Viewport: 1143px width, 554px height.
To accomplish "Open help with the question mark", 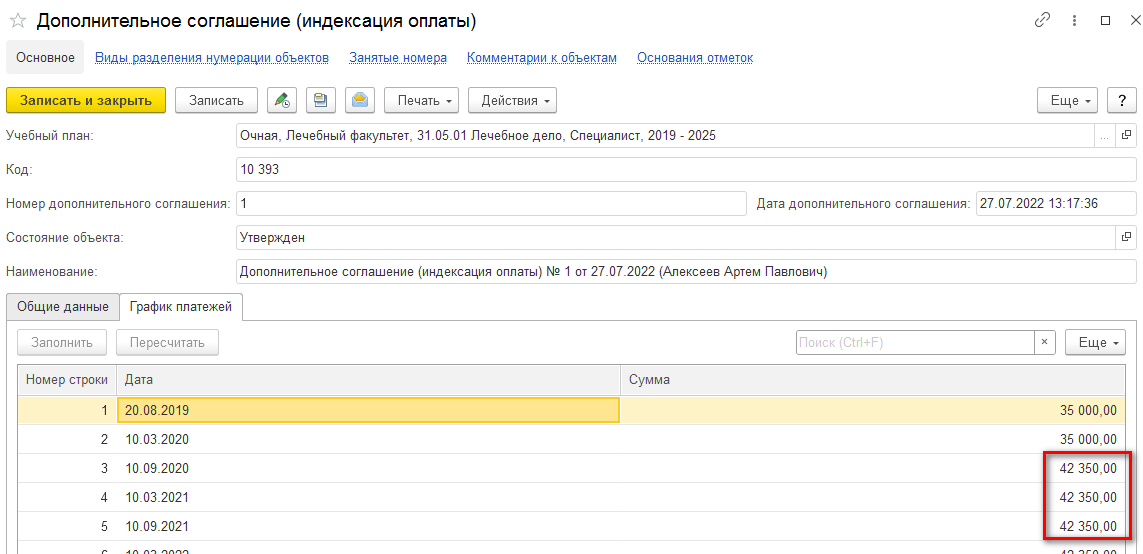I will 1122,101.
